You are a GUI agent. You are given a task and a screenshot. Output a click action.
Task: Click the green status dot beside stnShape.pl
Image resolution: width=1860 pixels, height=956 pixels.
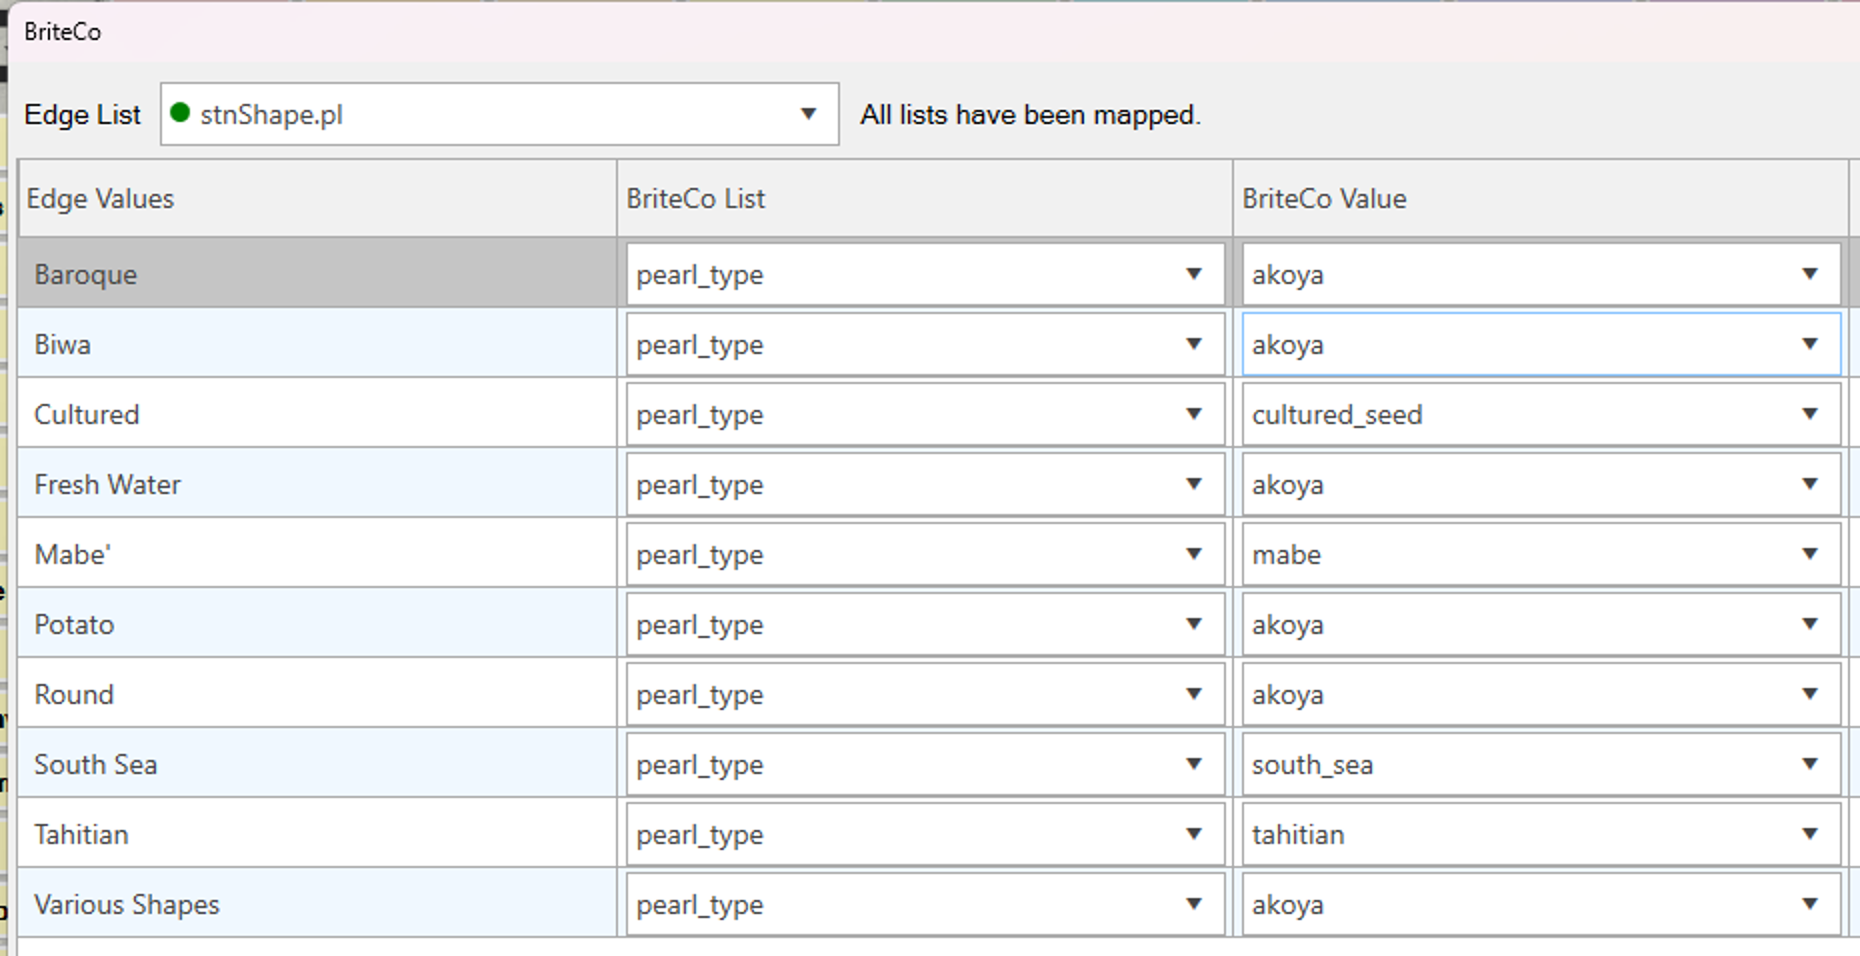[180, 113]
